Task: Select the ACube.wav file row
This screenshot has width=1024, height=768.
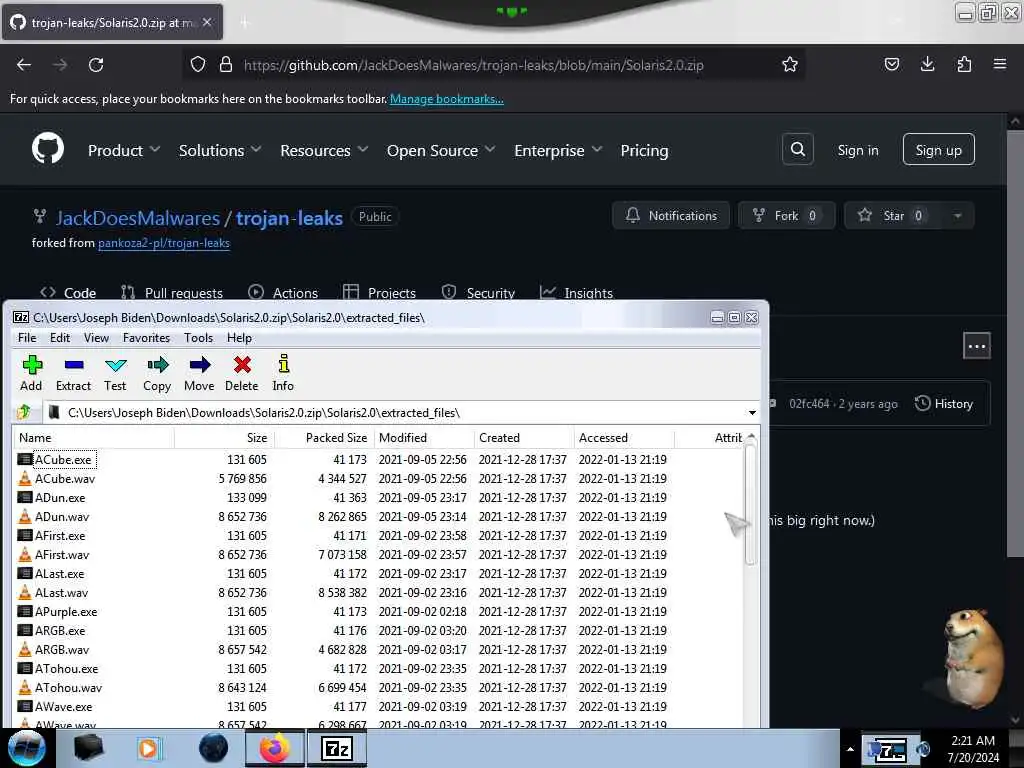Action: point(379,479)
